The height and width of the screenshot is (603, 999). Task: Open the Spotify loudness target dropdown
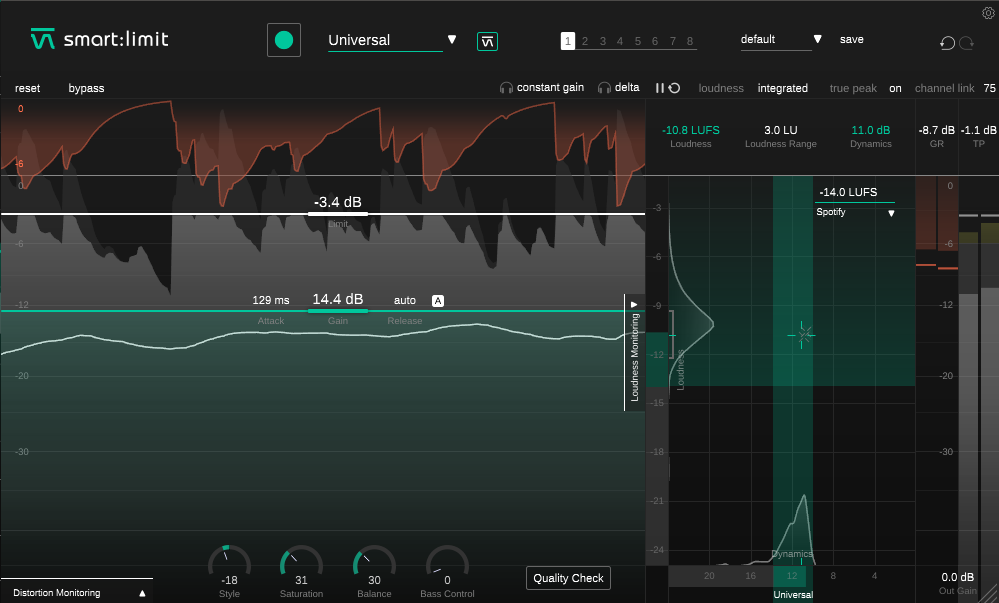pyautogui.click(x=890, y=213)
